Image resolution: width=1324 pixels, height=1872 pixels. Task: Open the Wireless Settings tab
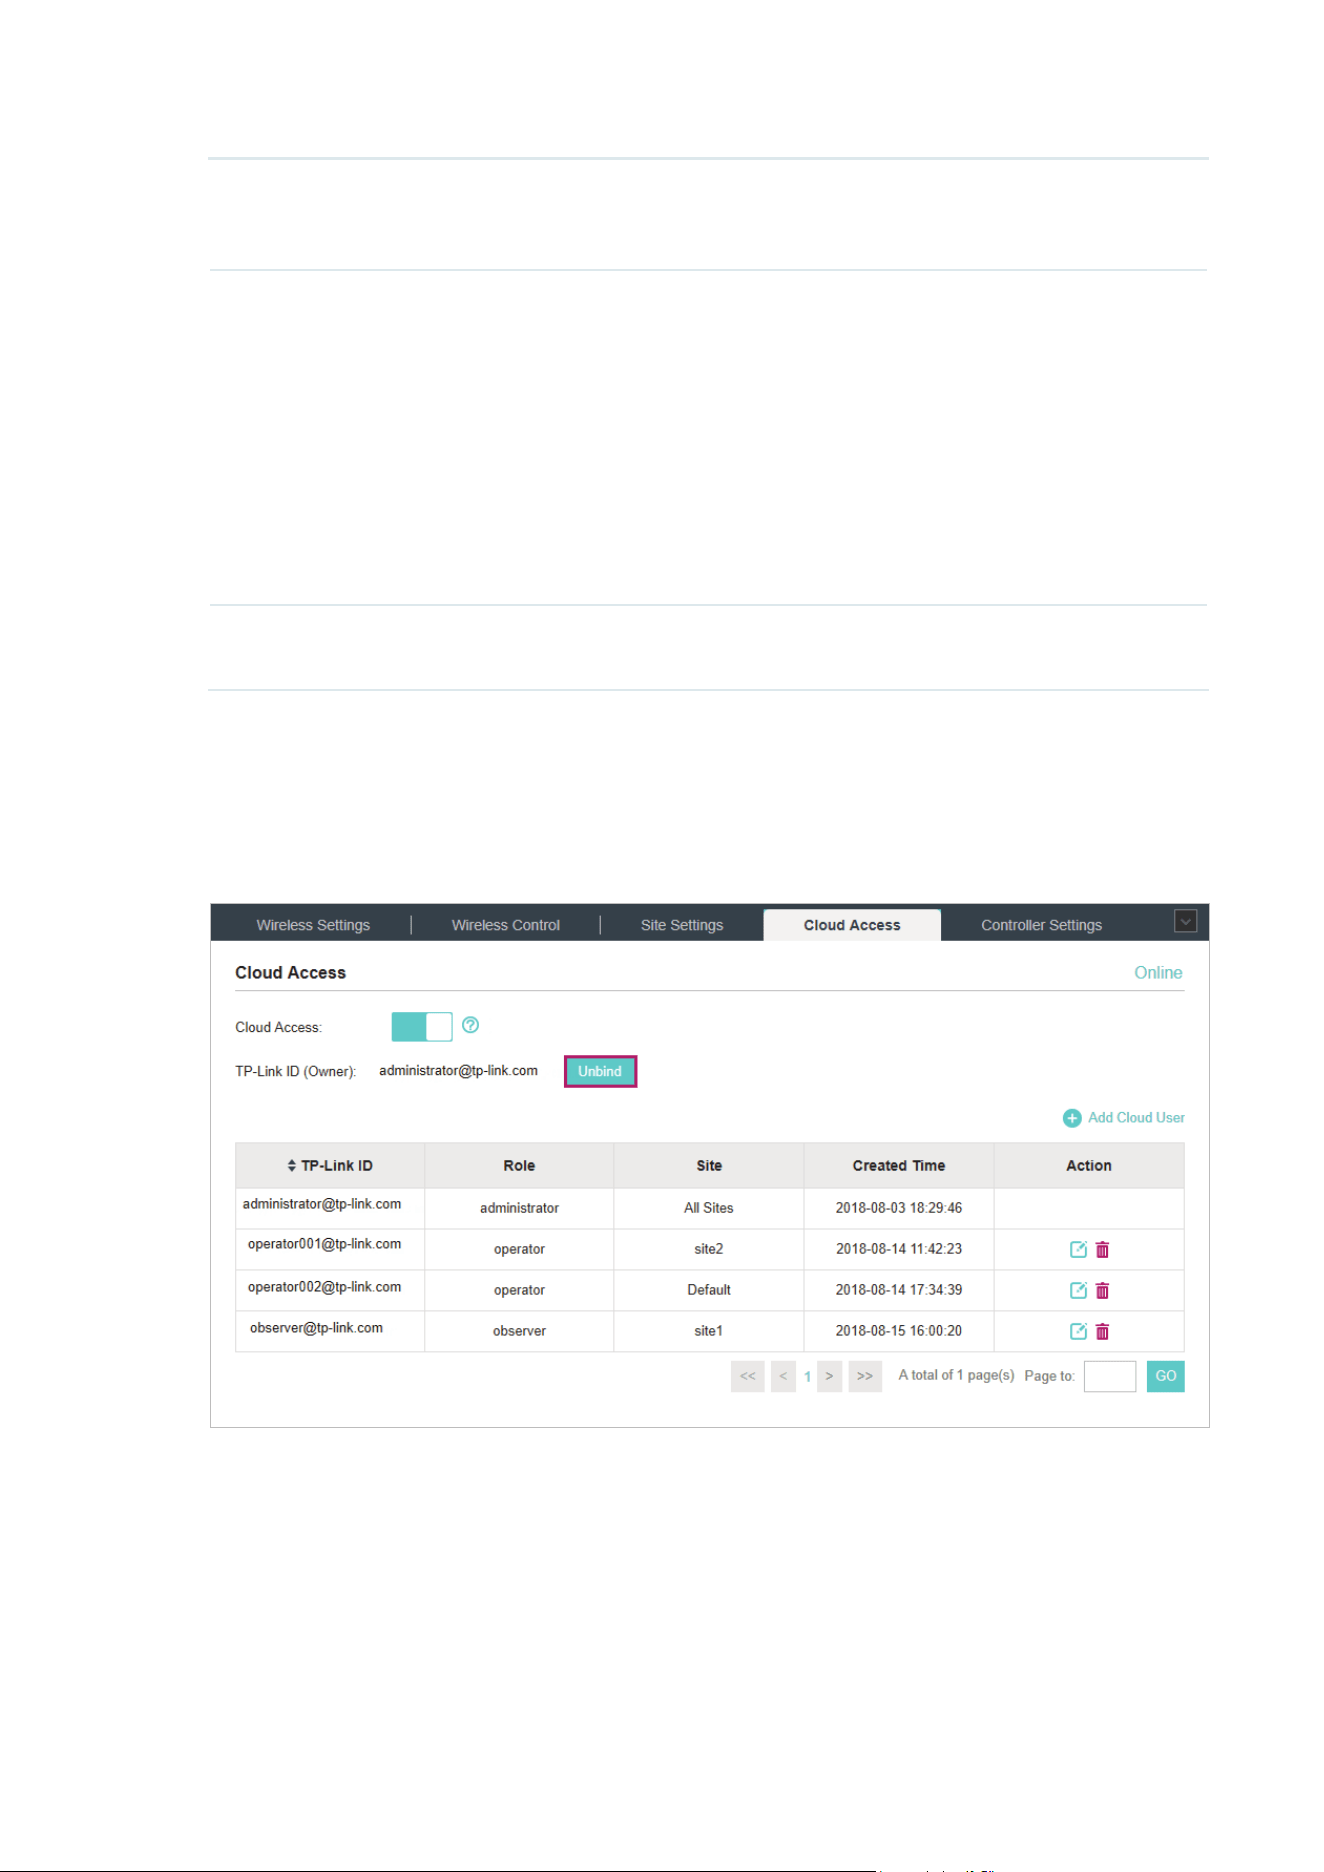(313, 925)
